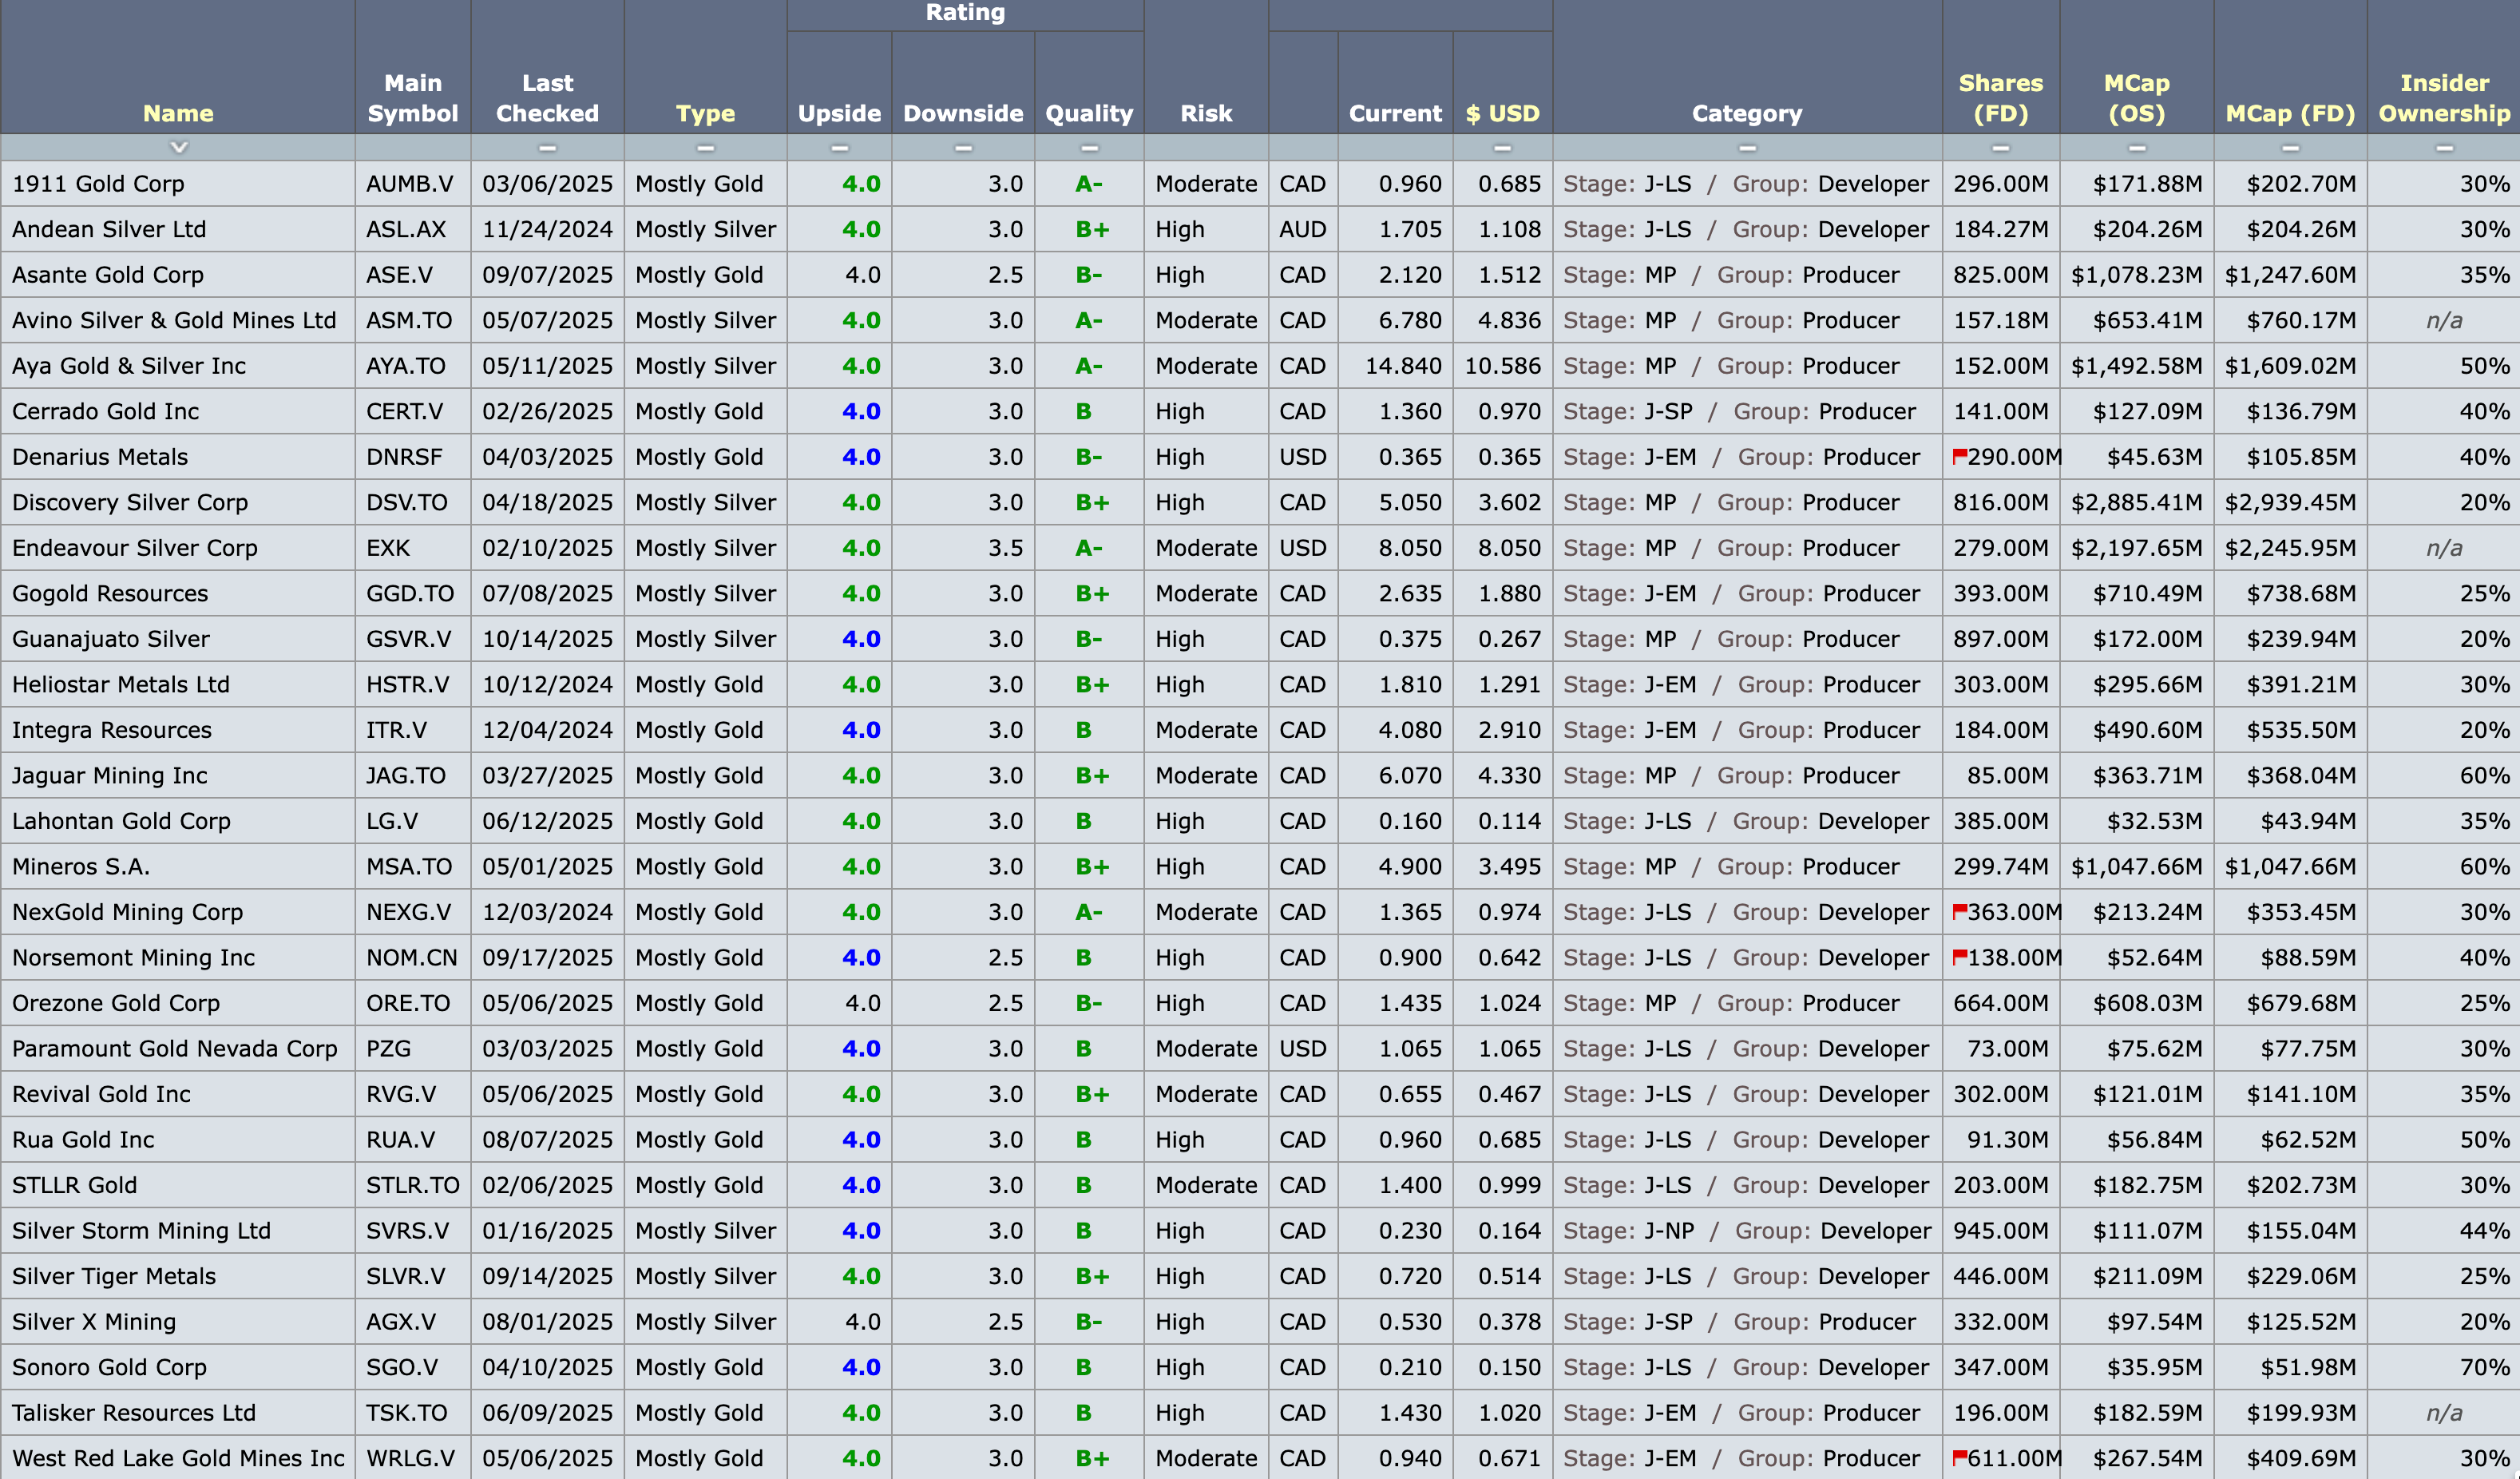Select the Discovery Silver Corp company name
The height and width of the screenshot is (1479, 2520).
pyautogui.click(x=130, y=502)
